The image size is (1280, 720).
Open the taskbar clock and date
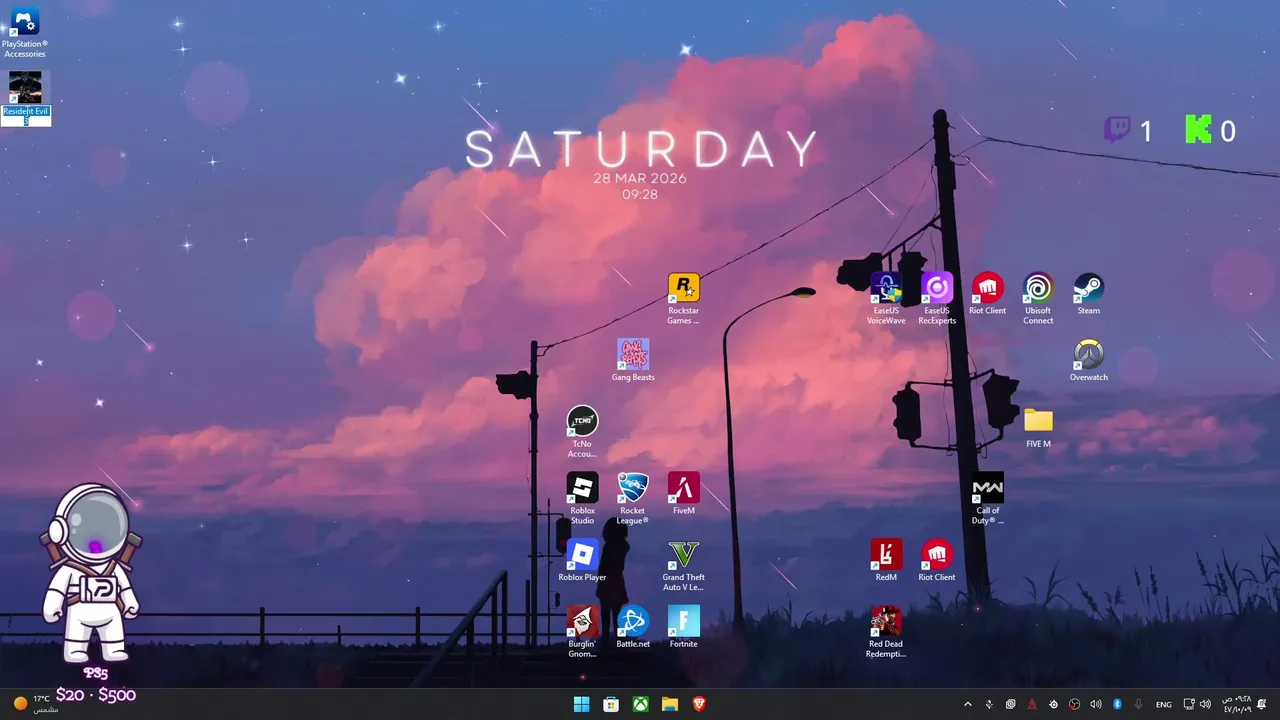point(1237,704)
